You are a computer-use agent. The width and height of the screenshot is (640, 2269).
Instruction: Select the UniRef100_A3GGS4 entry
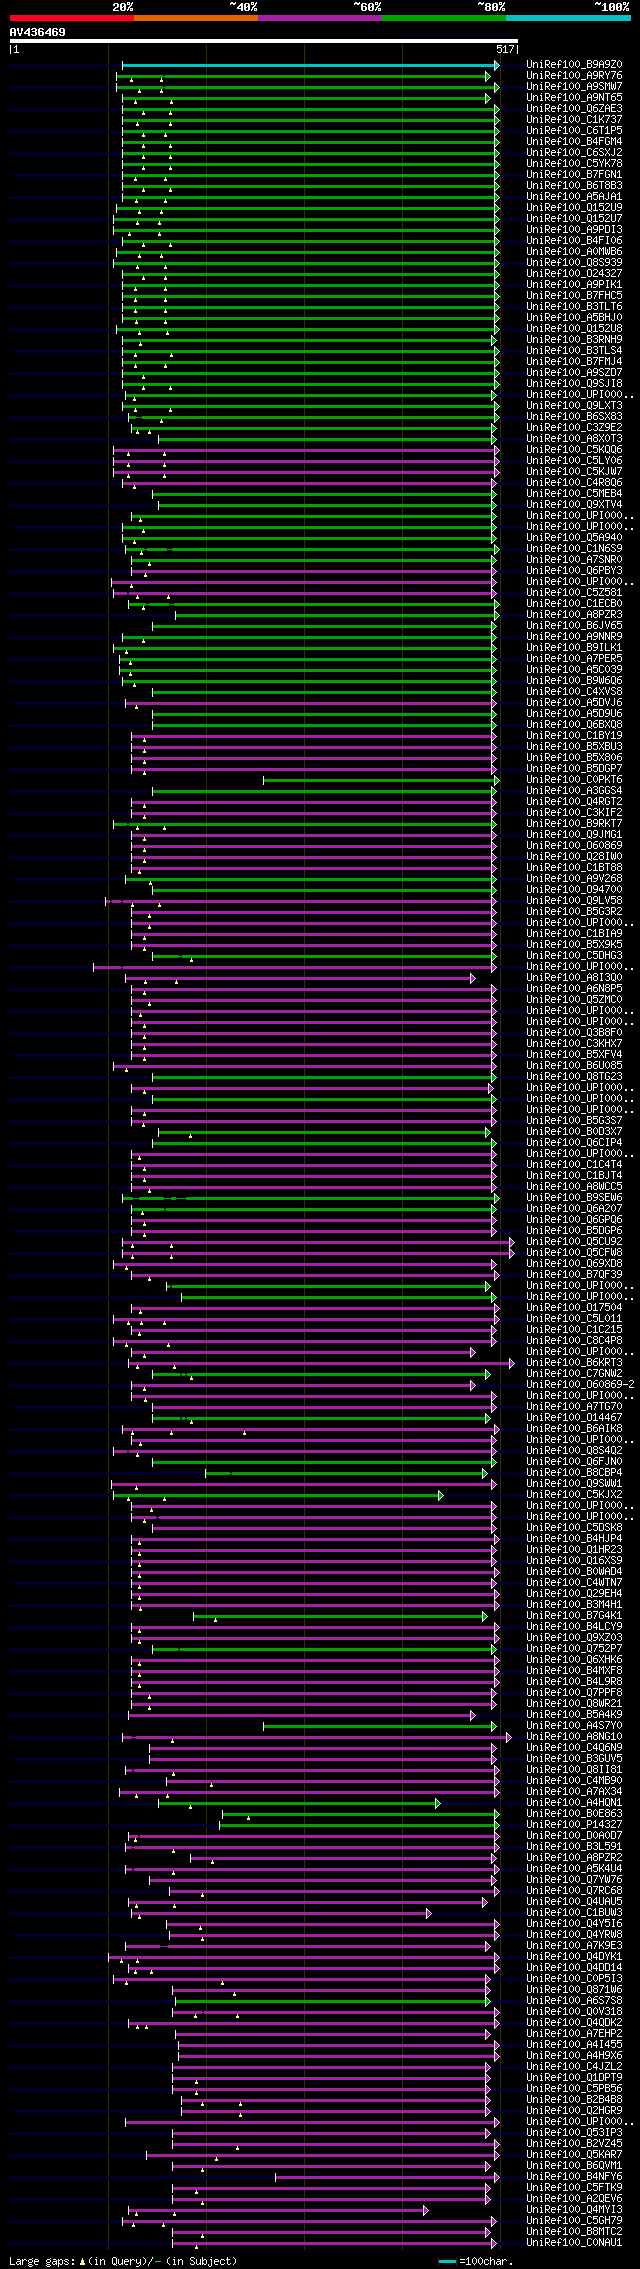574,791
